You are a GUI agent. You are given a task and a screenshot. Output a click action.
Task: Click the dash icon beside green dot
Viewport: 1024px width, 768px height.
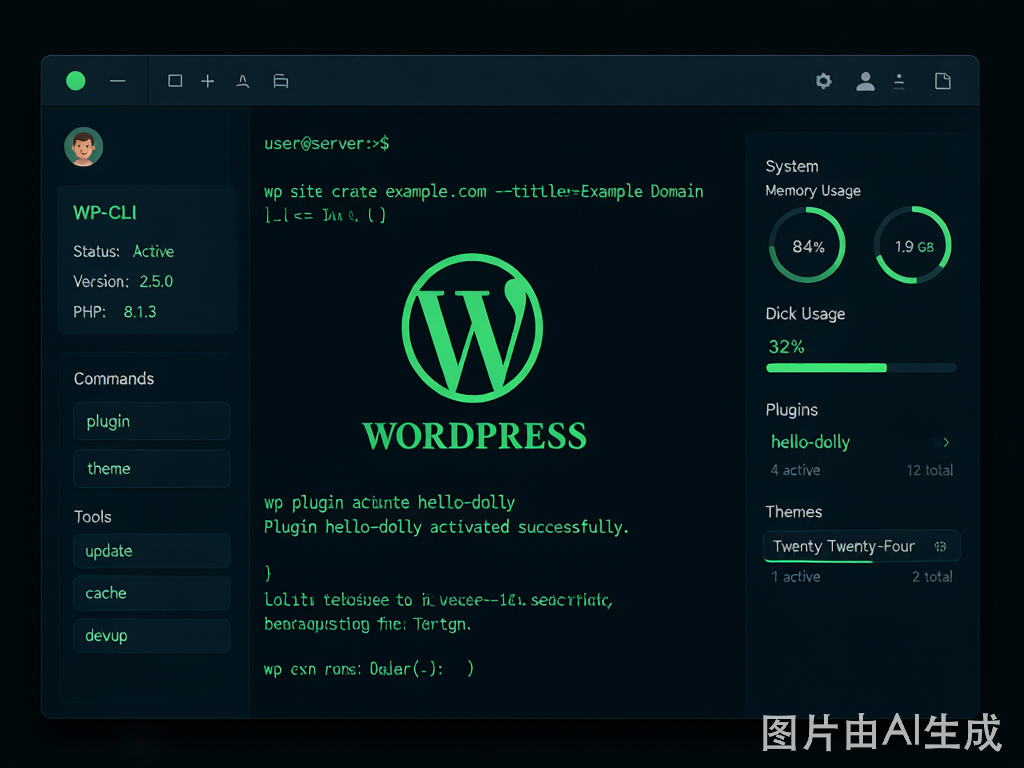coord(118,81)
